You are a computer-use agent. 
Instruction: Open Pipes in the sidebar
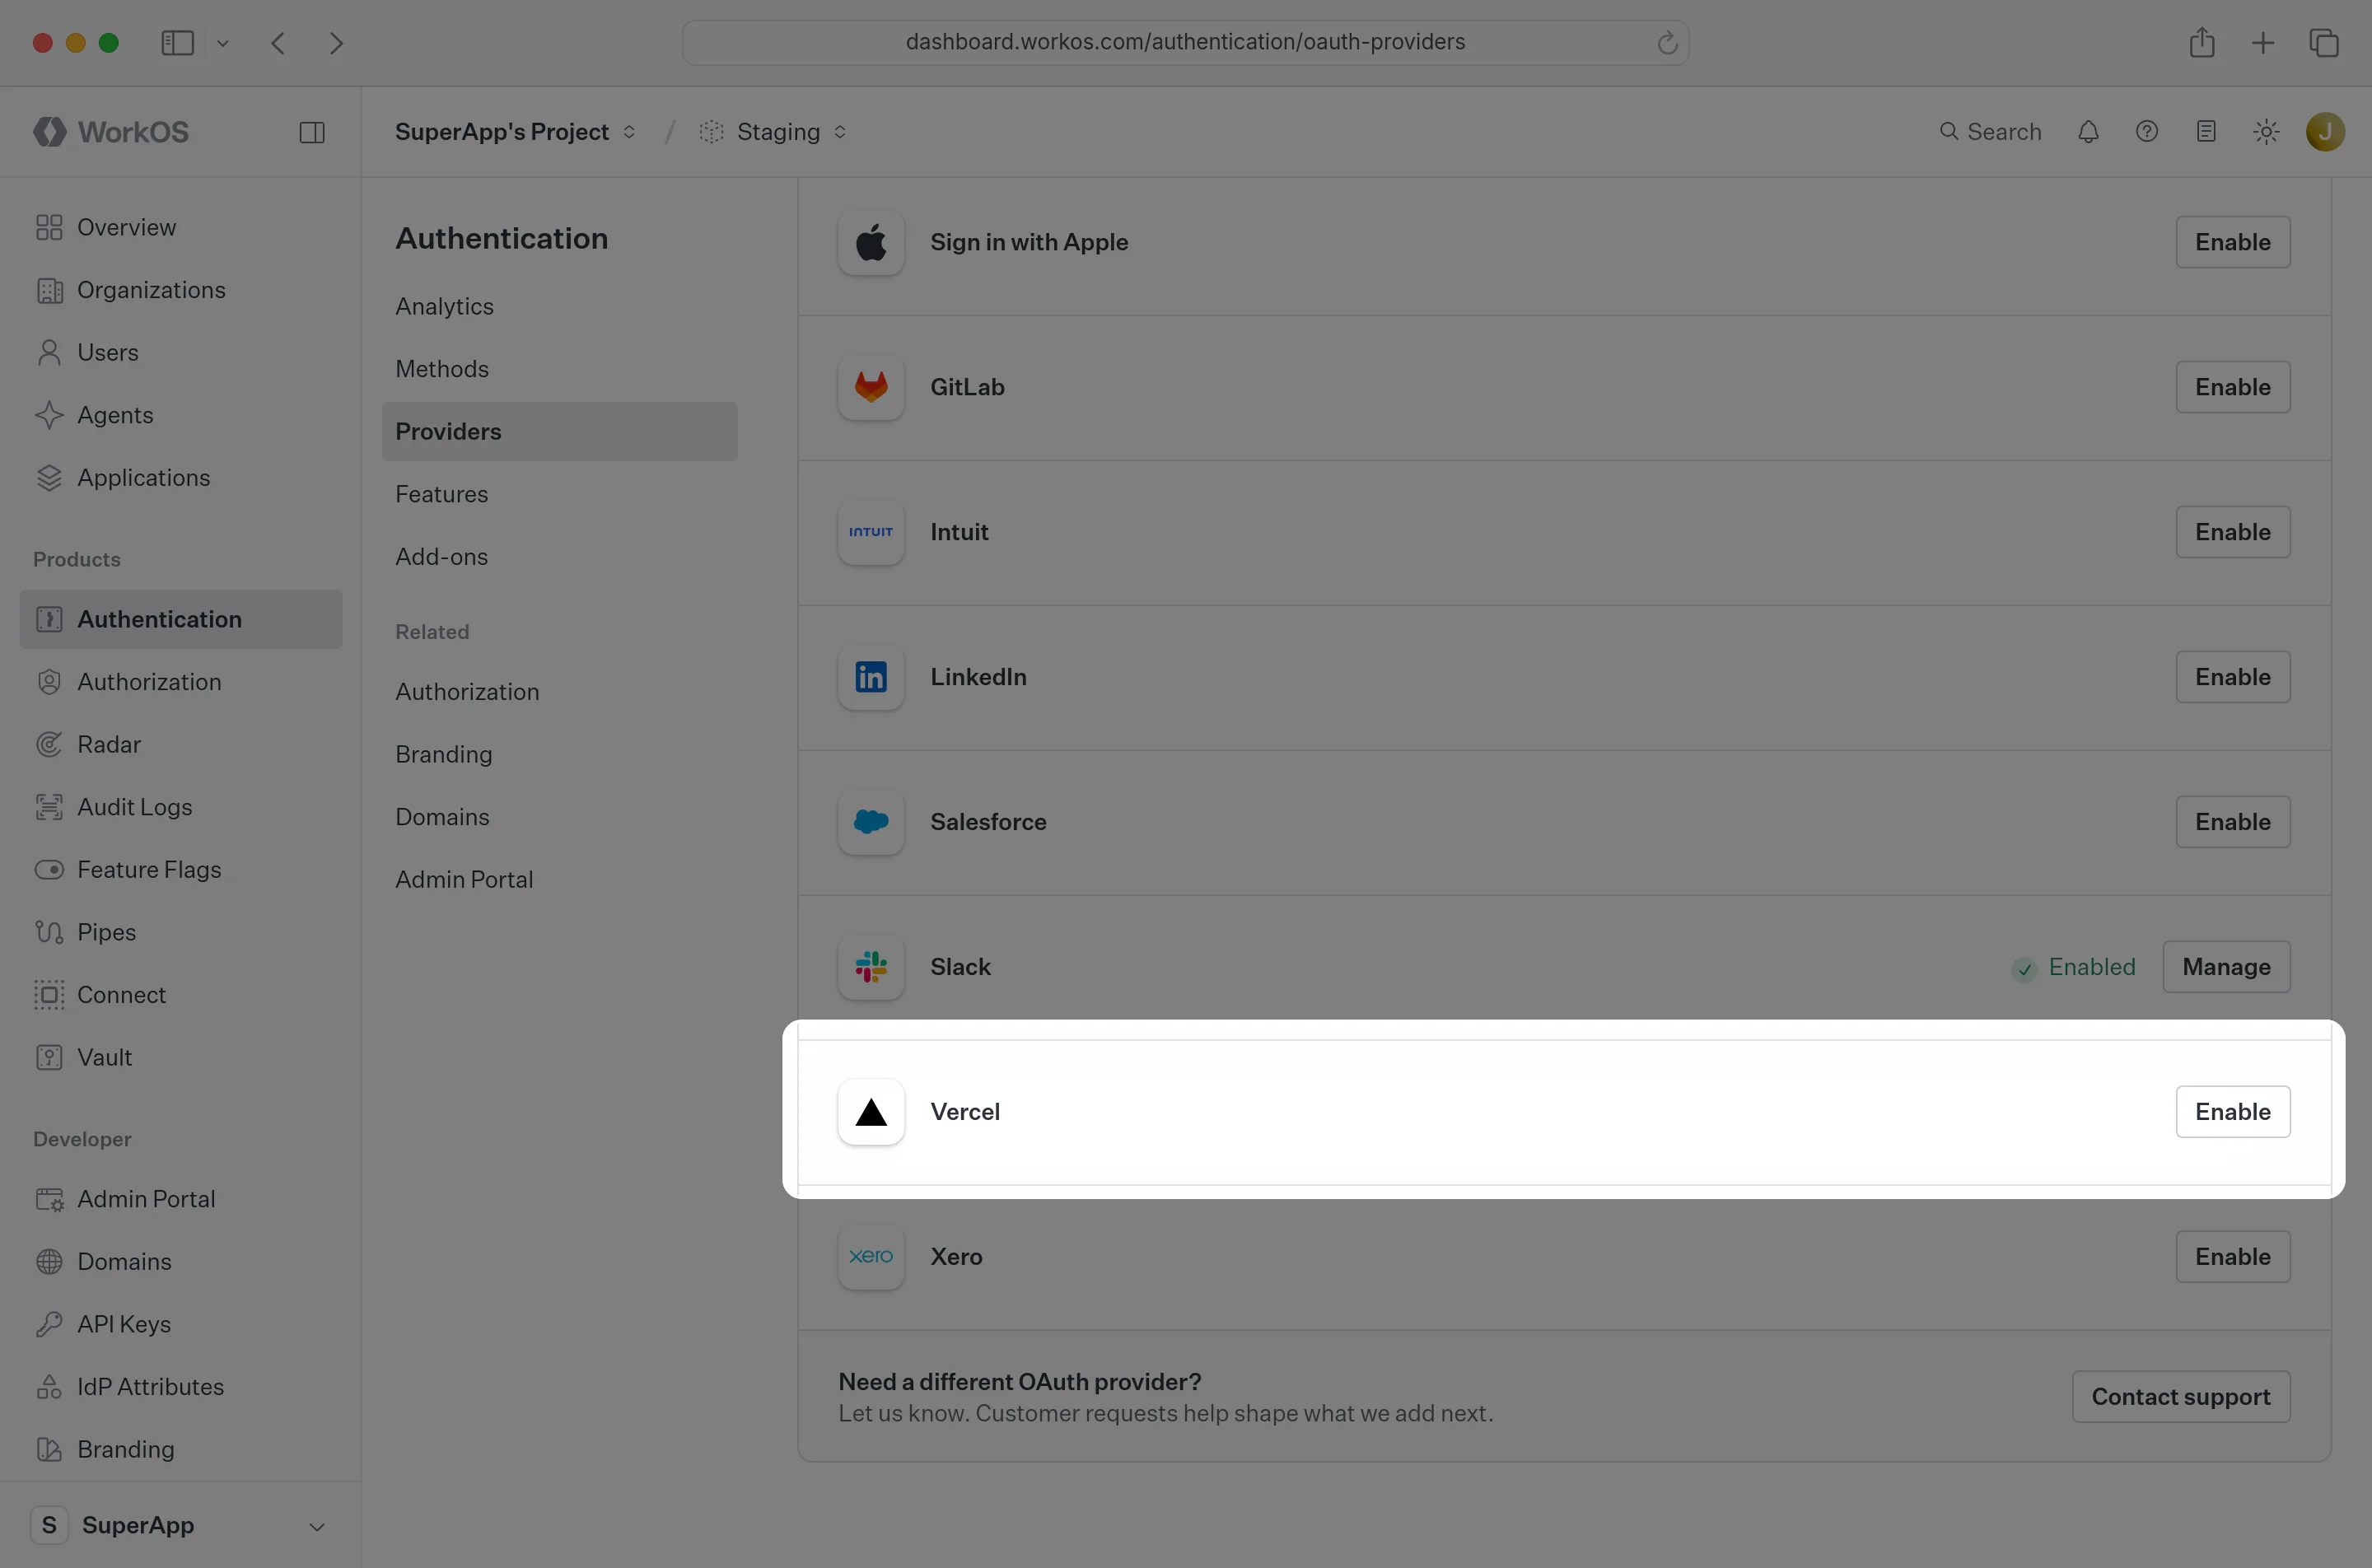(181, 932)
